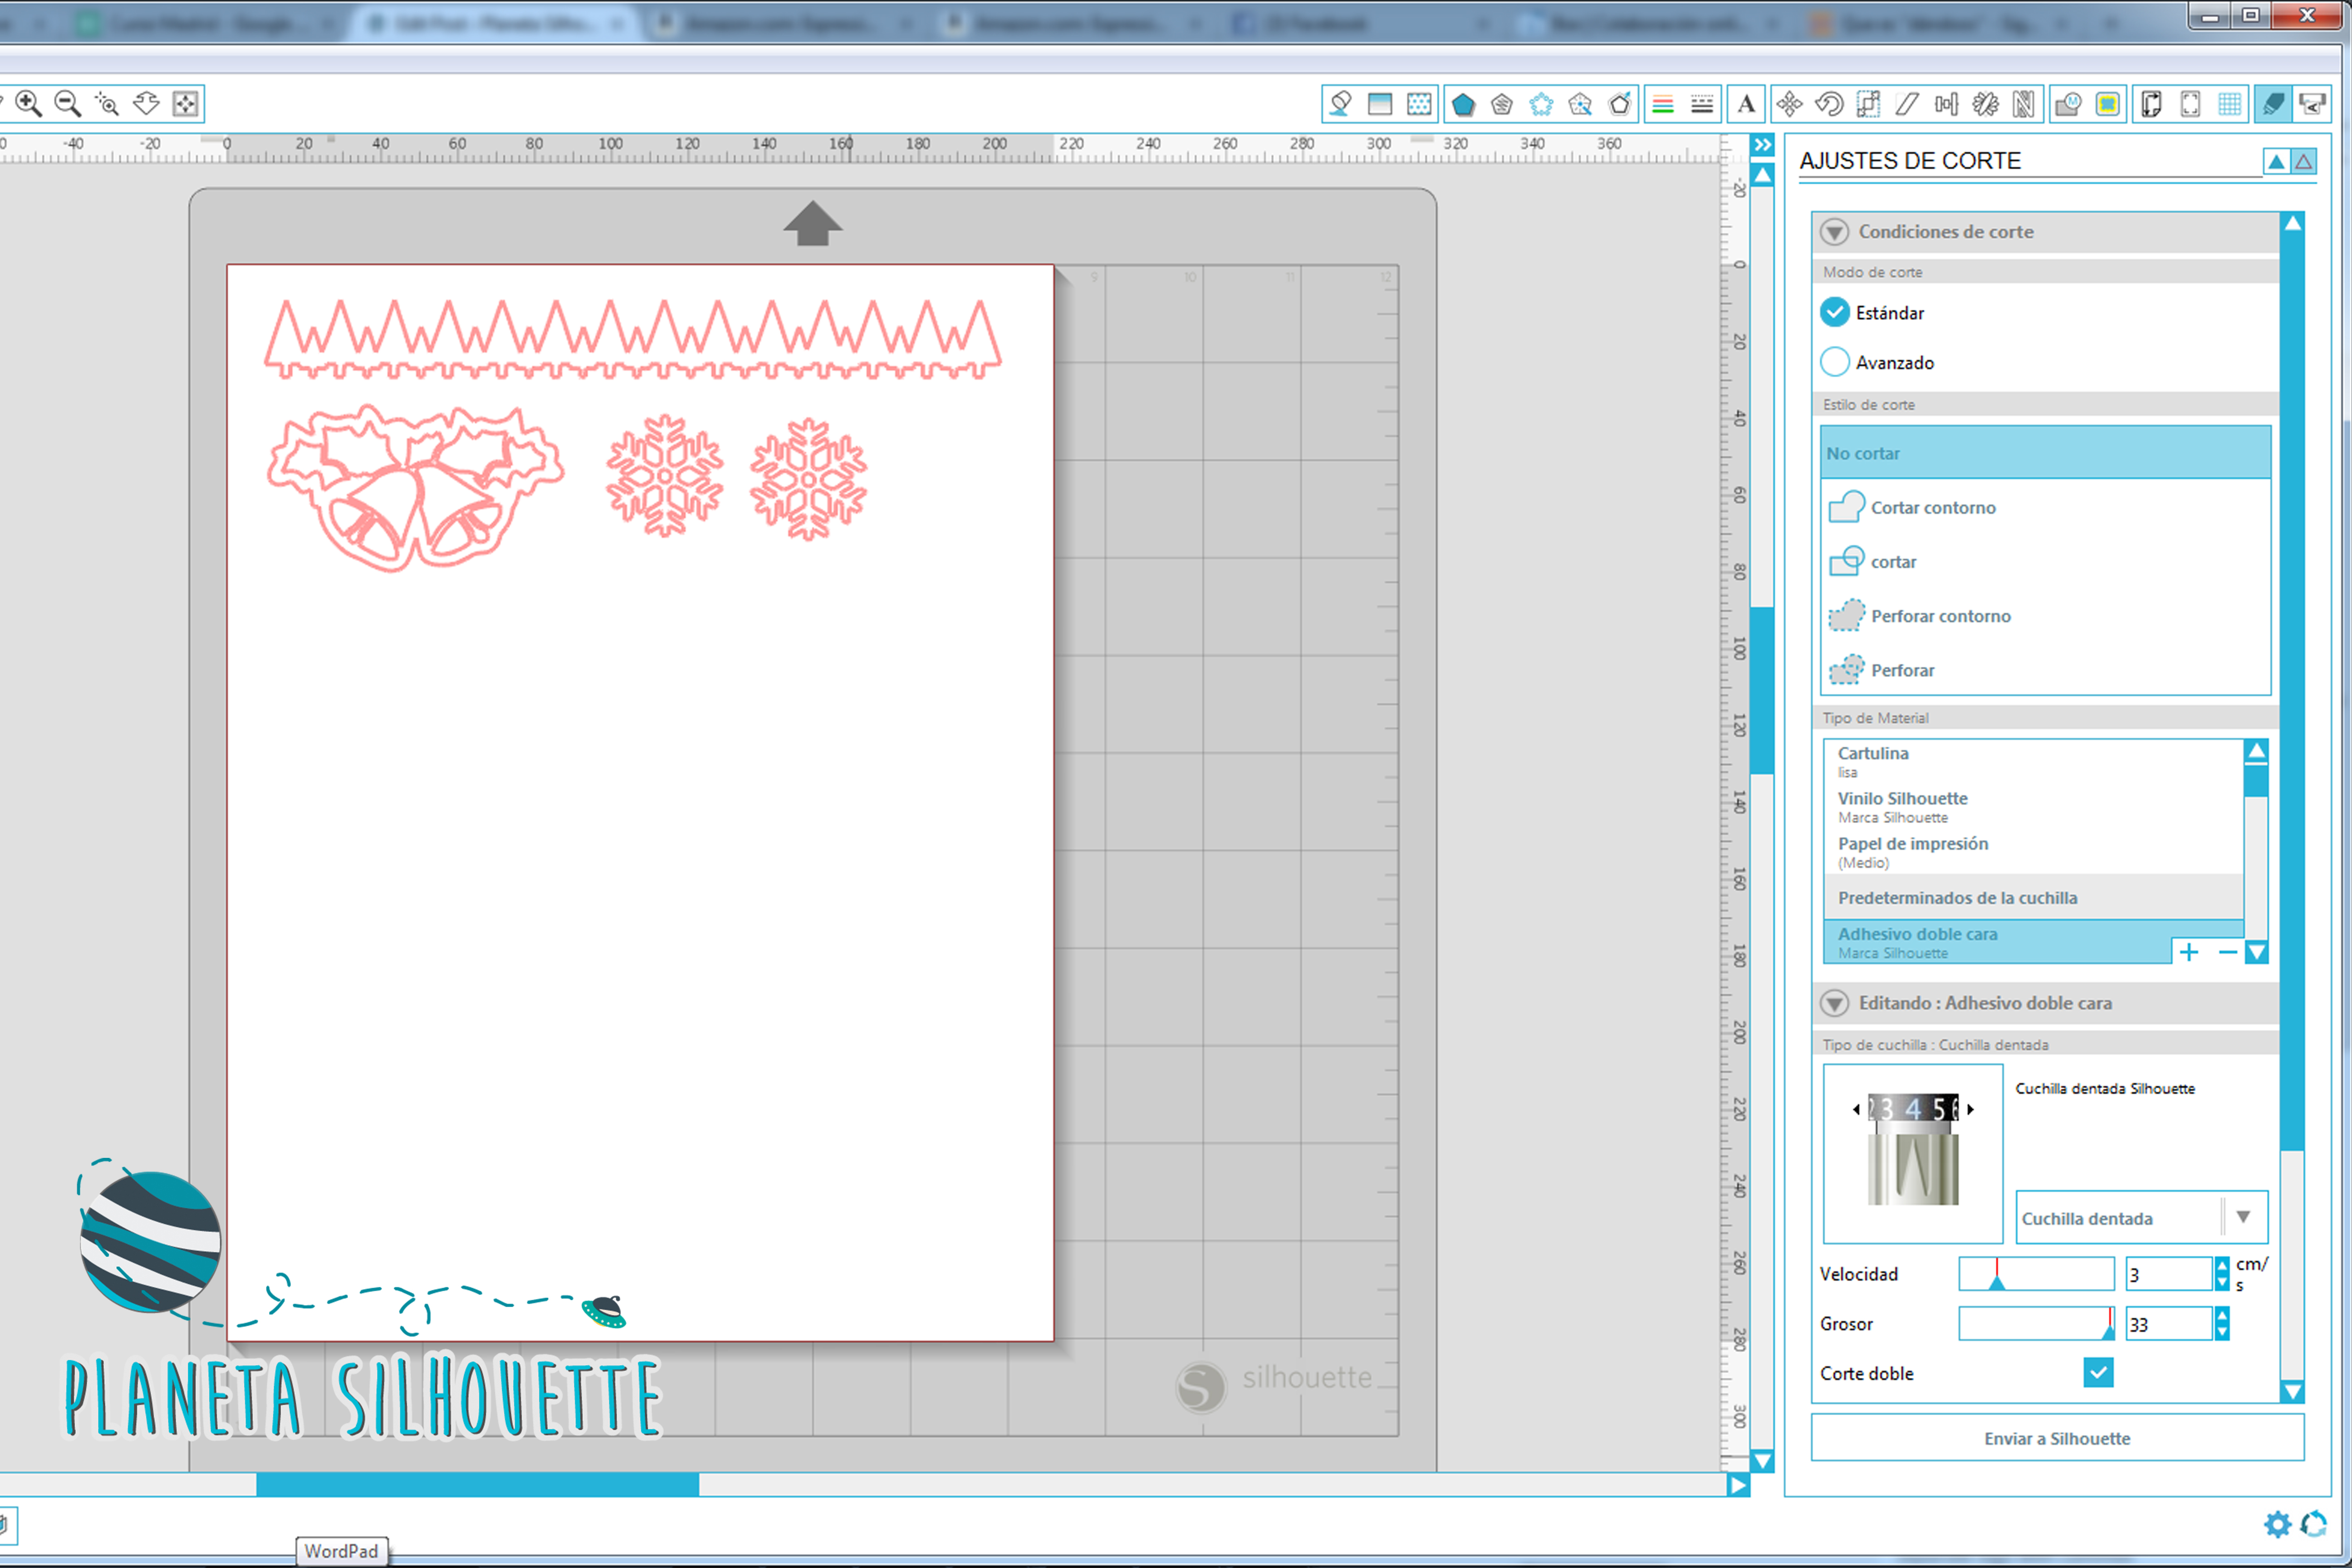Viewport: 2352px width, 1568px height.
Task: Adjust the Grosor slider
Action: (x=2036, y=1324)
